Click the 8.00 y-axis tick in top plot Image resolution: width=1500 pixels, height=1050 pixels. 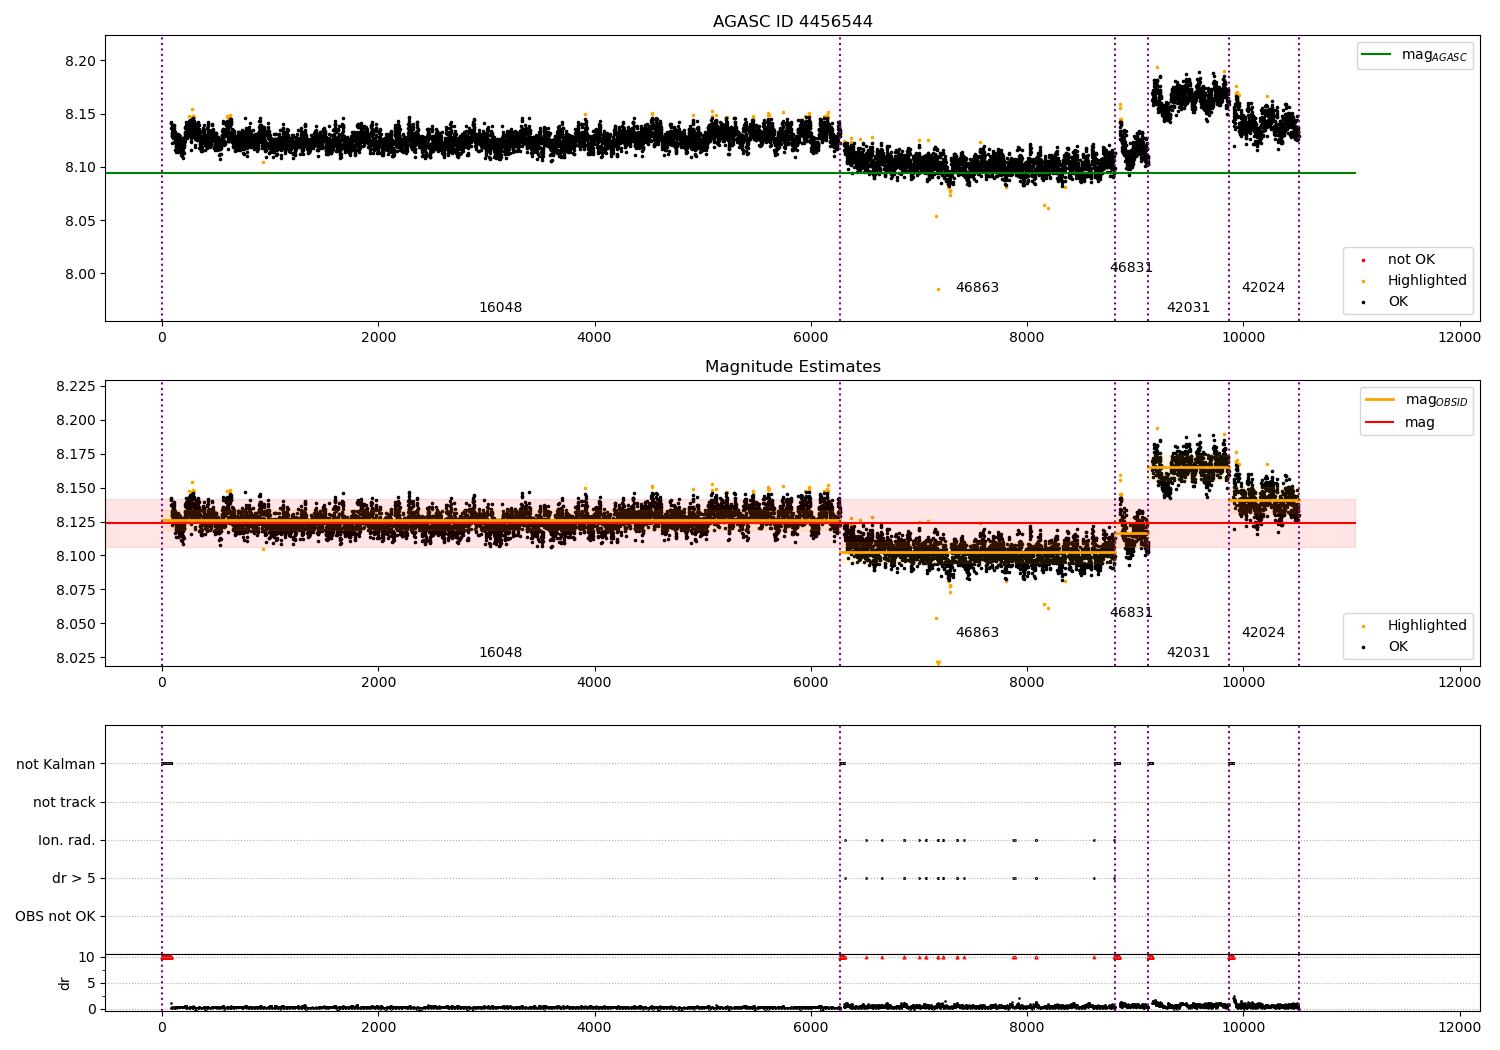[x=80, y=274]
